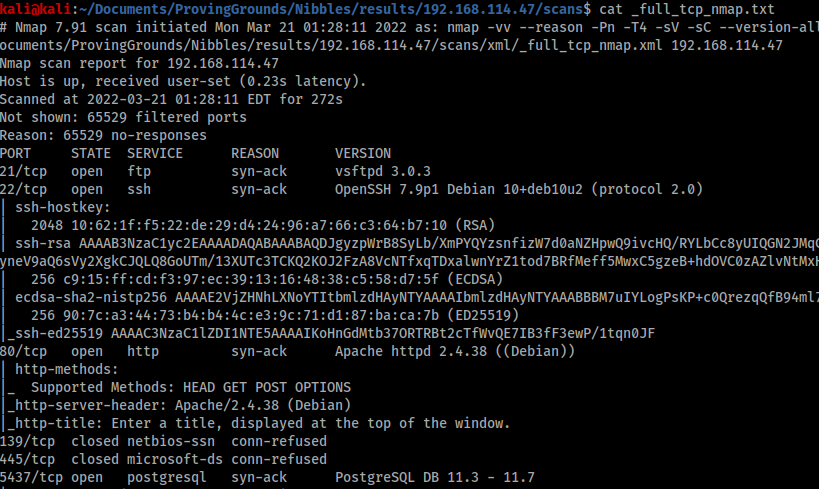Click the http-server-header line

click(x=179, y=405)
